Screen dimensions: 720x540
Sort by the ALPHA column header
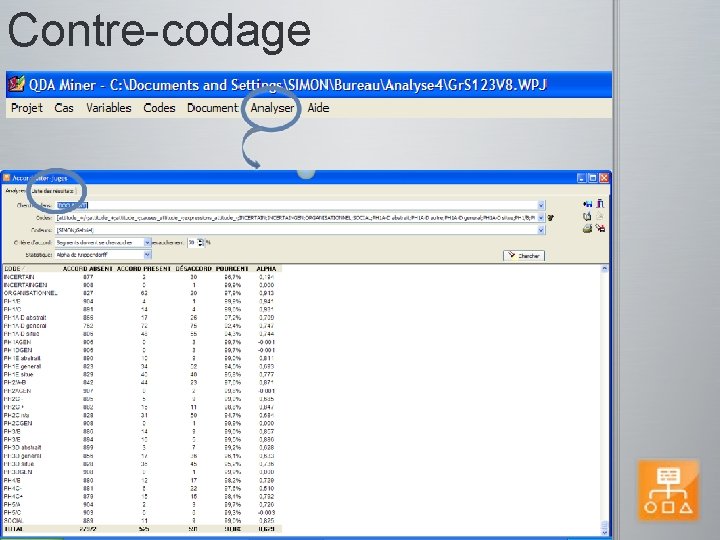266,269
